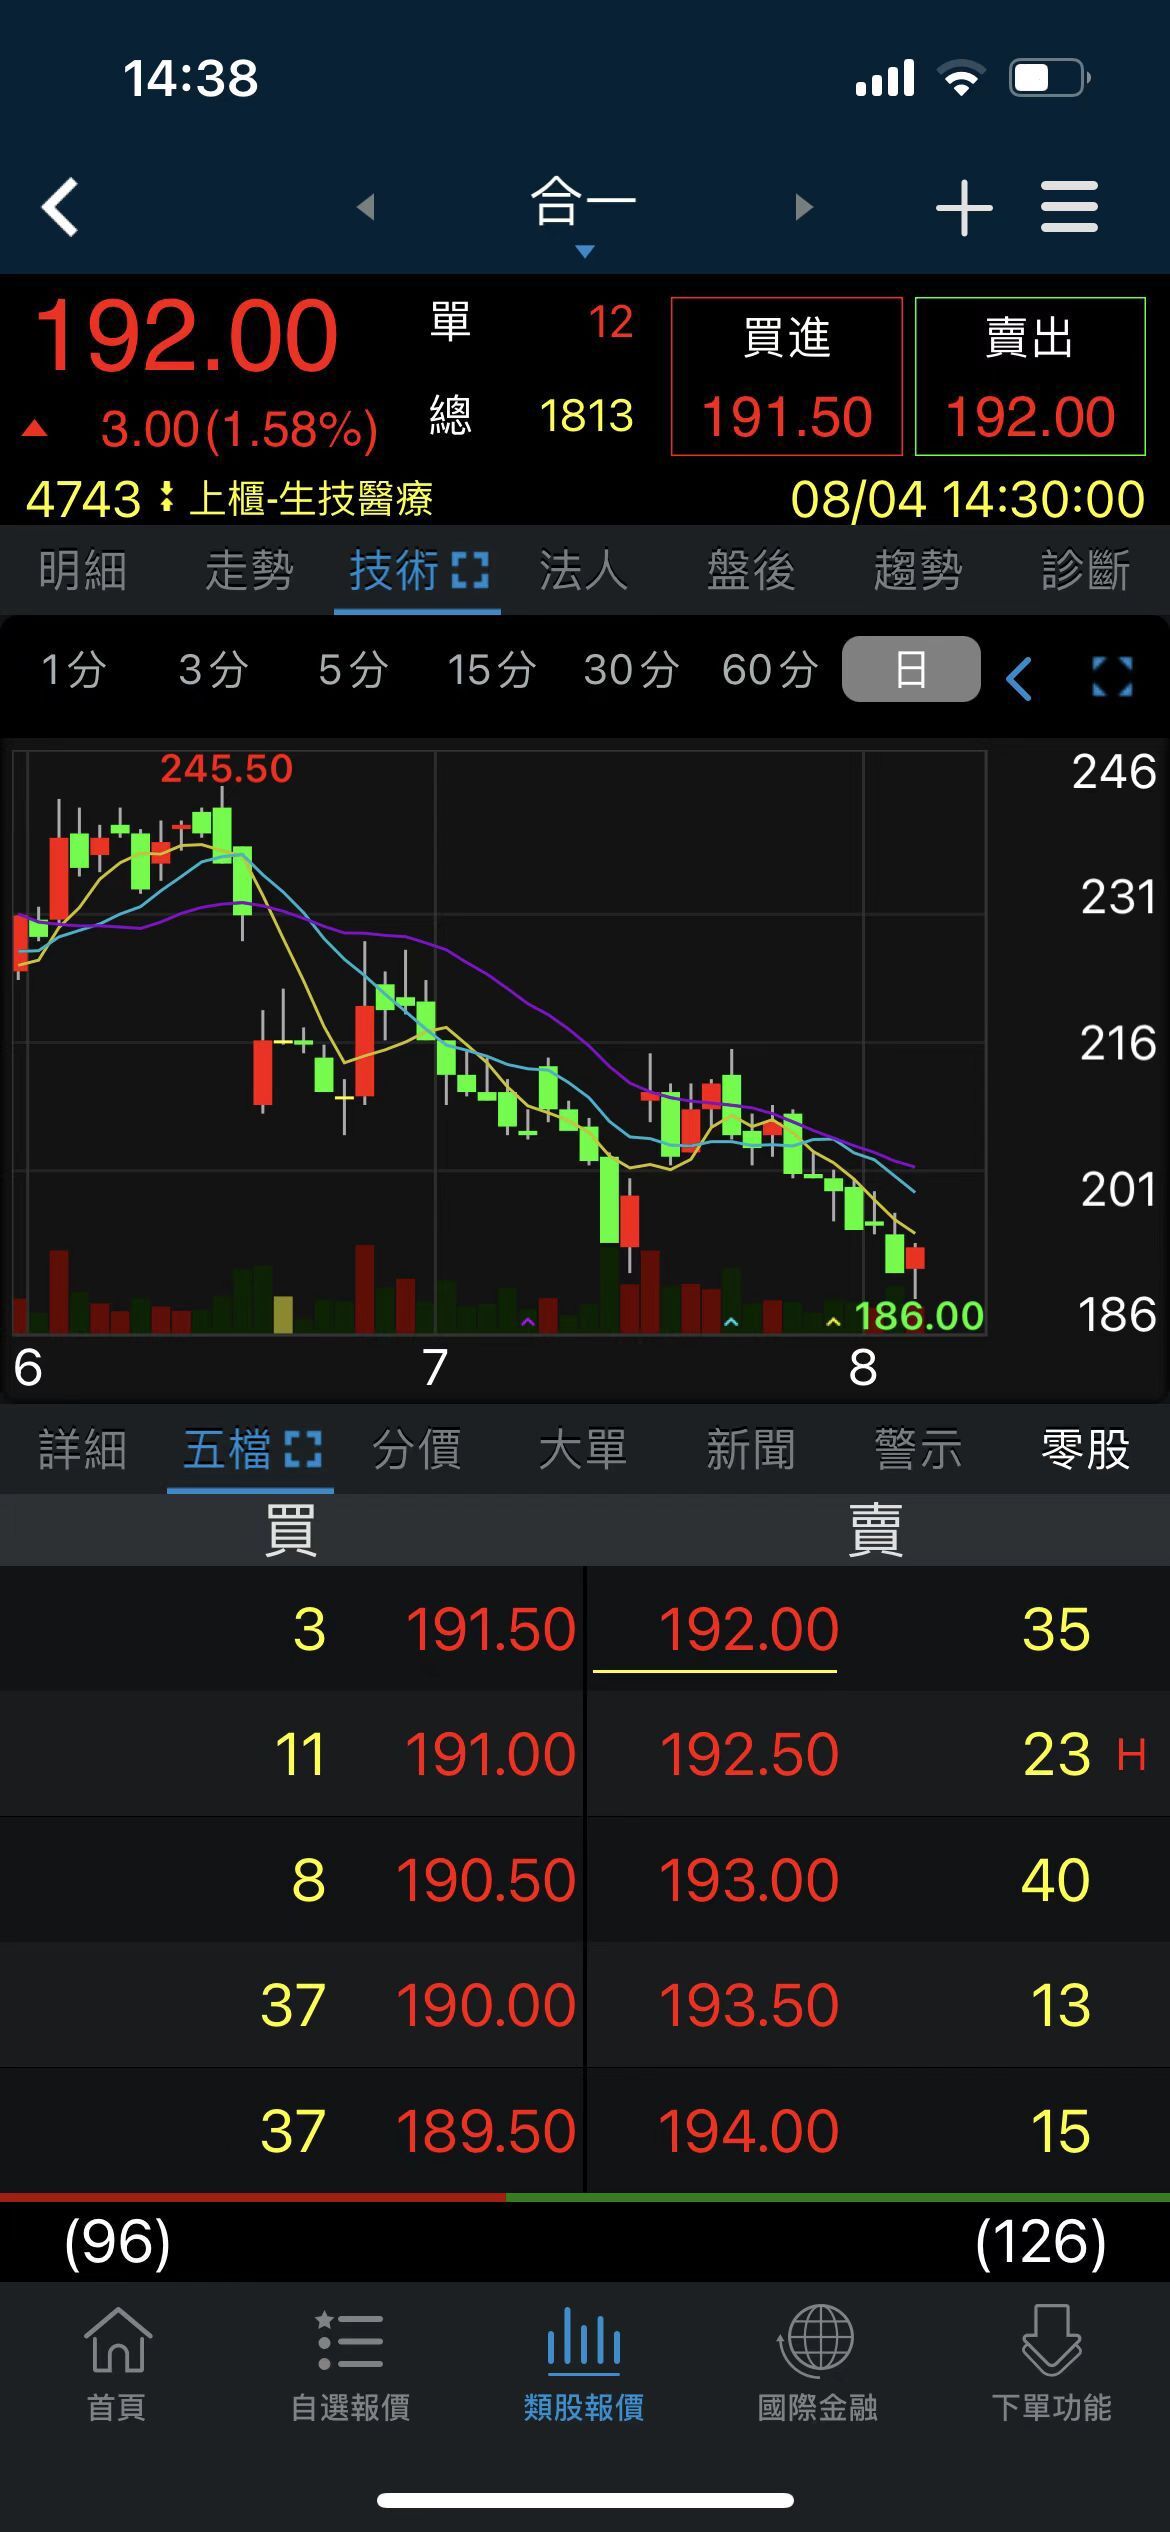Switch chart to 5分 interval
The height and width of the screenshot is (2532, 1170).
pos(352,670)
